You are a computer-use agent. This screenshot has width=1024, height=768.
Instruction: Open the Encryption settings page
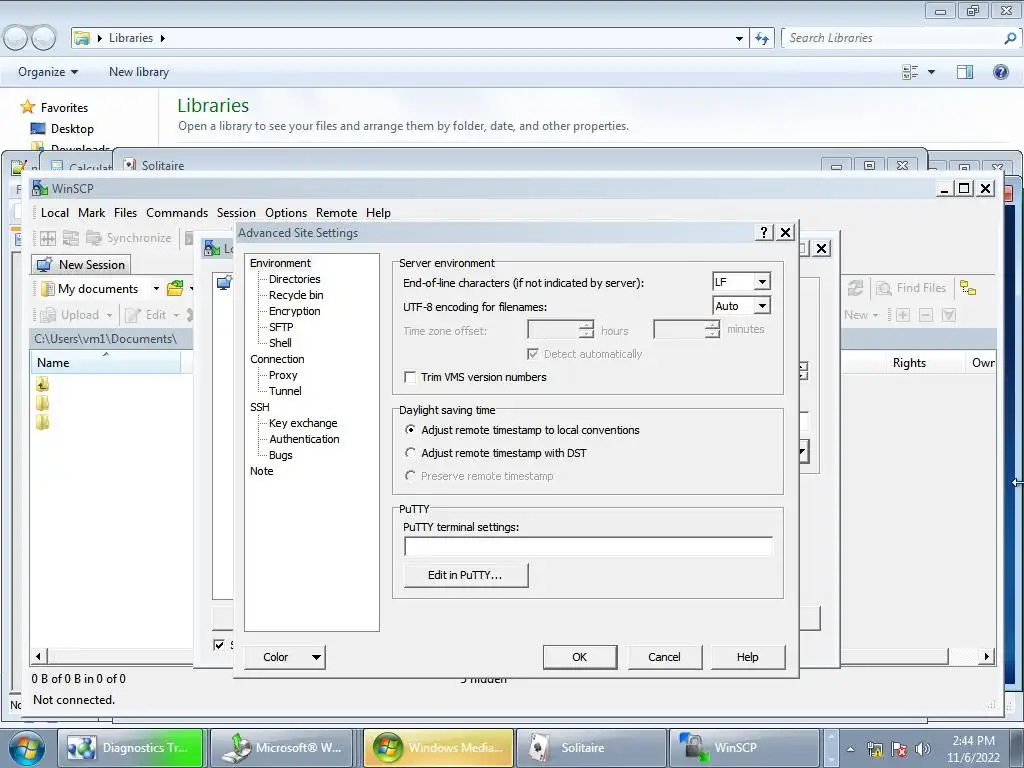point(295,311)
